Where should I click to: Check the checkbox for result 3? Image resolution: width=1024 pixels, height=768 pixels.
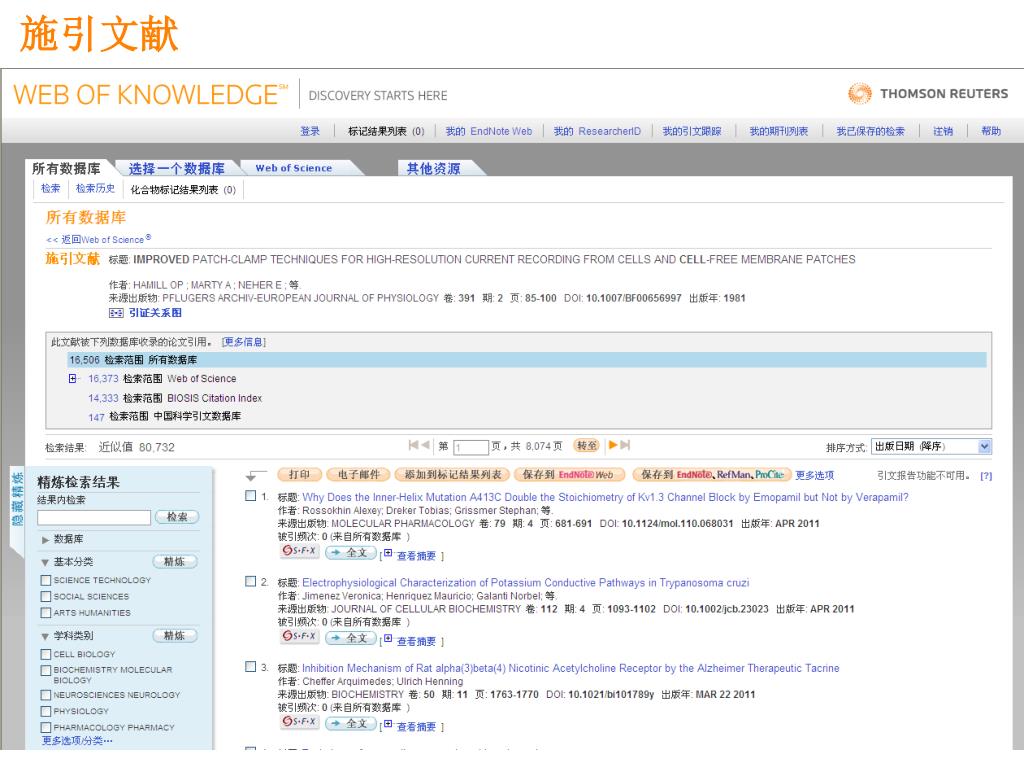[250, 667]
